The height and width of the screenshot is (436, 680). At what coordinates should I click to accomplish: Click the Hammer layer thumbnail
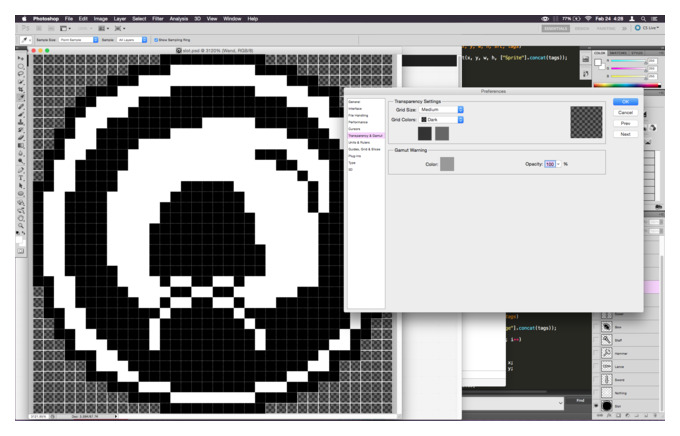tap(607, 353)
